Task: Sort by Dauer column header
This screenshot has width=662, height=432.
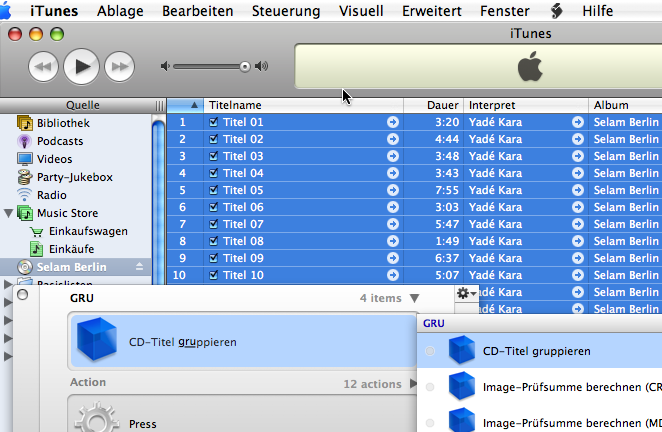Action: click(x=434, y=105)
